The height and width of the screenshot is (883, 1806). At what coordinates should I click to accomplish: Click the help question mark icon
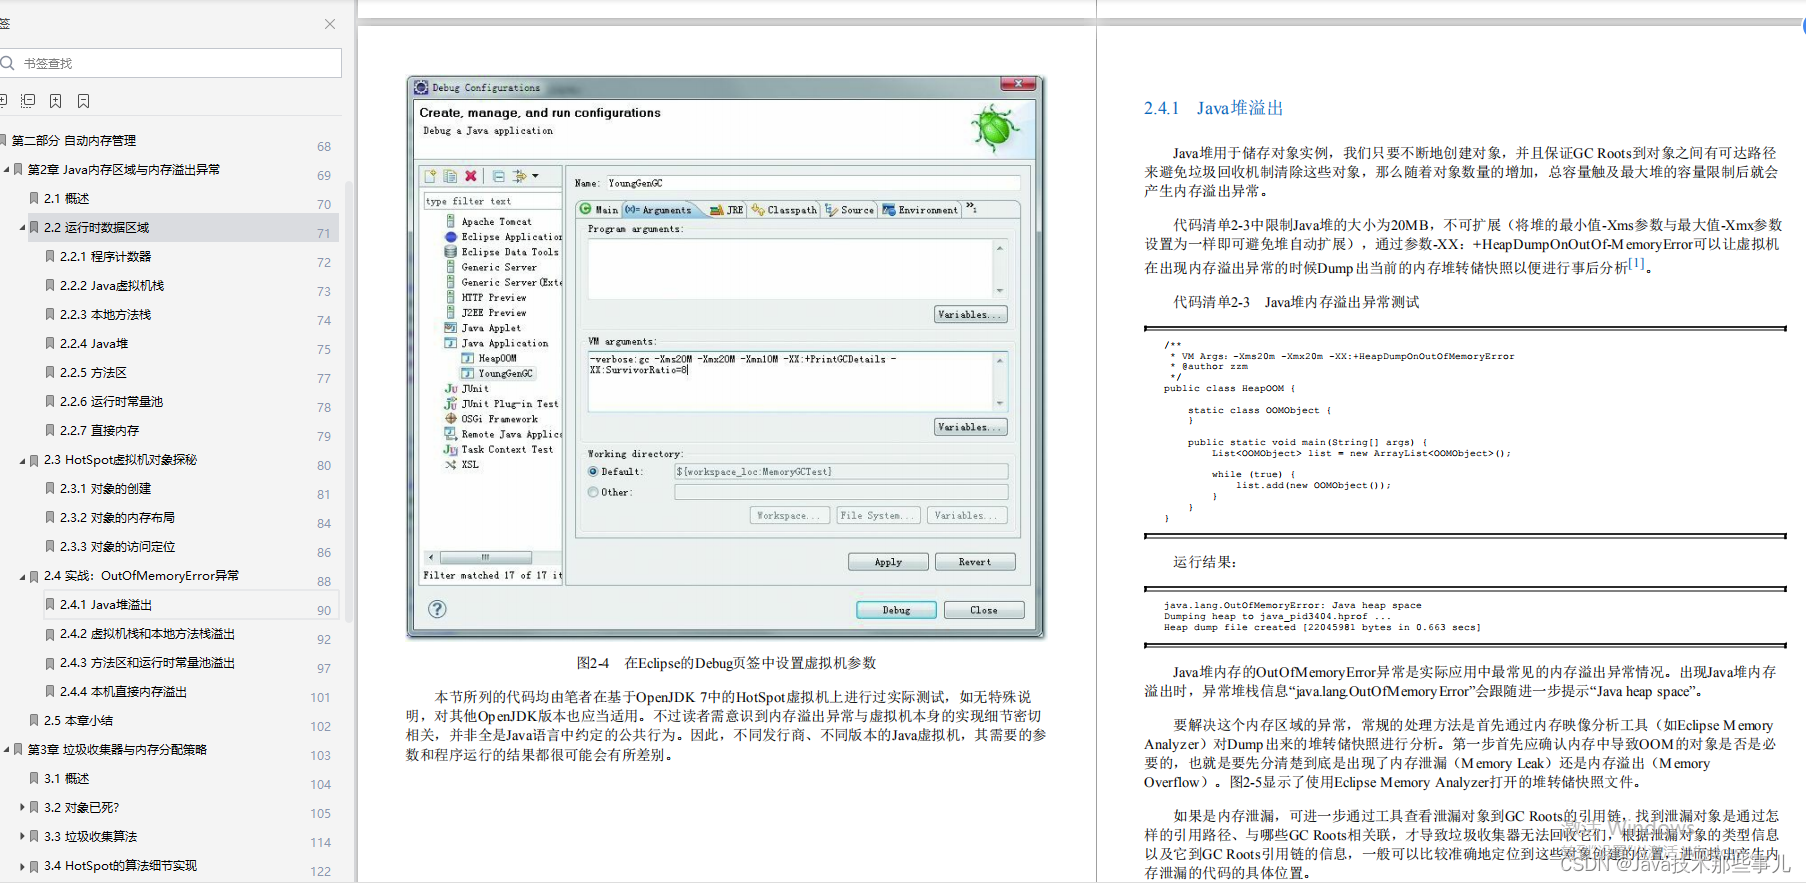pos(437,609)
